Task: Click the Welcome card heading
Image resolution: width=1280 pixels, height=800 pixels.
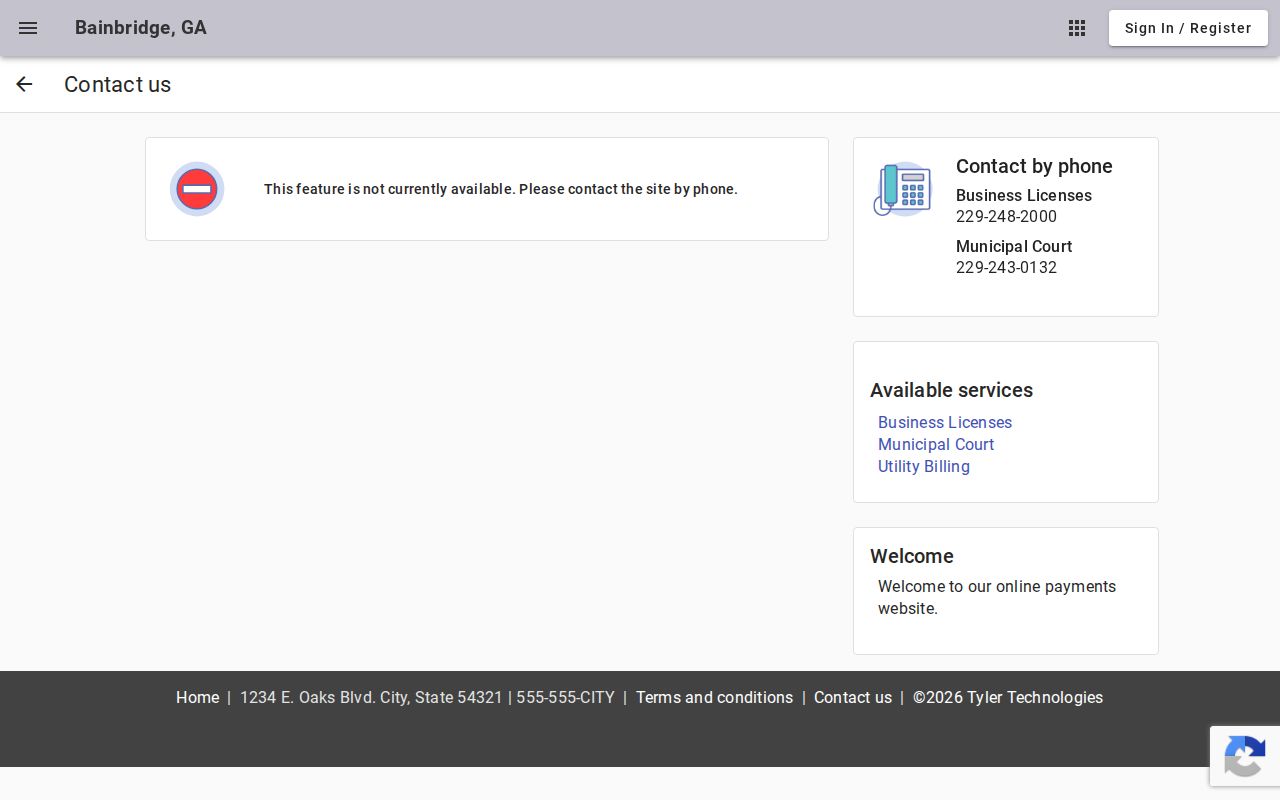Action: pos(912,556)
